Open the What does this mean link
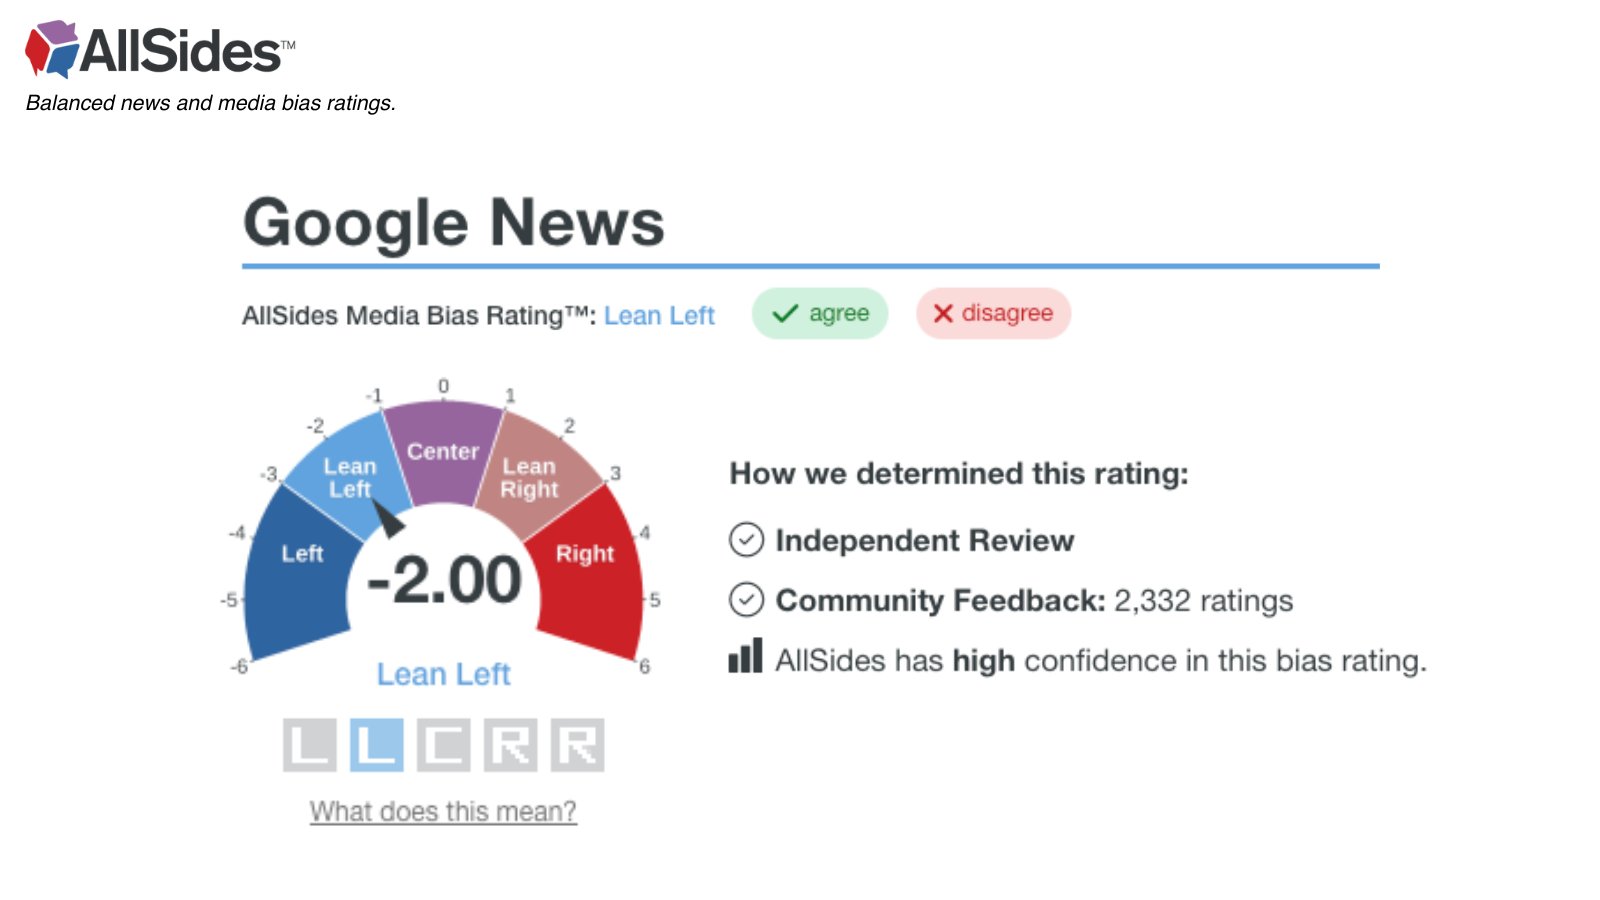Image resolution: width=1600 pixels, height=900 pixels. tap(443, 811)
